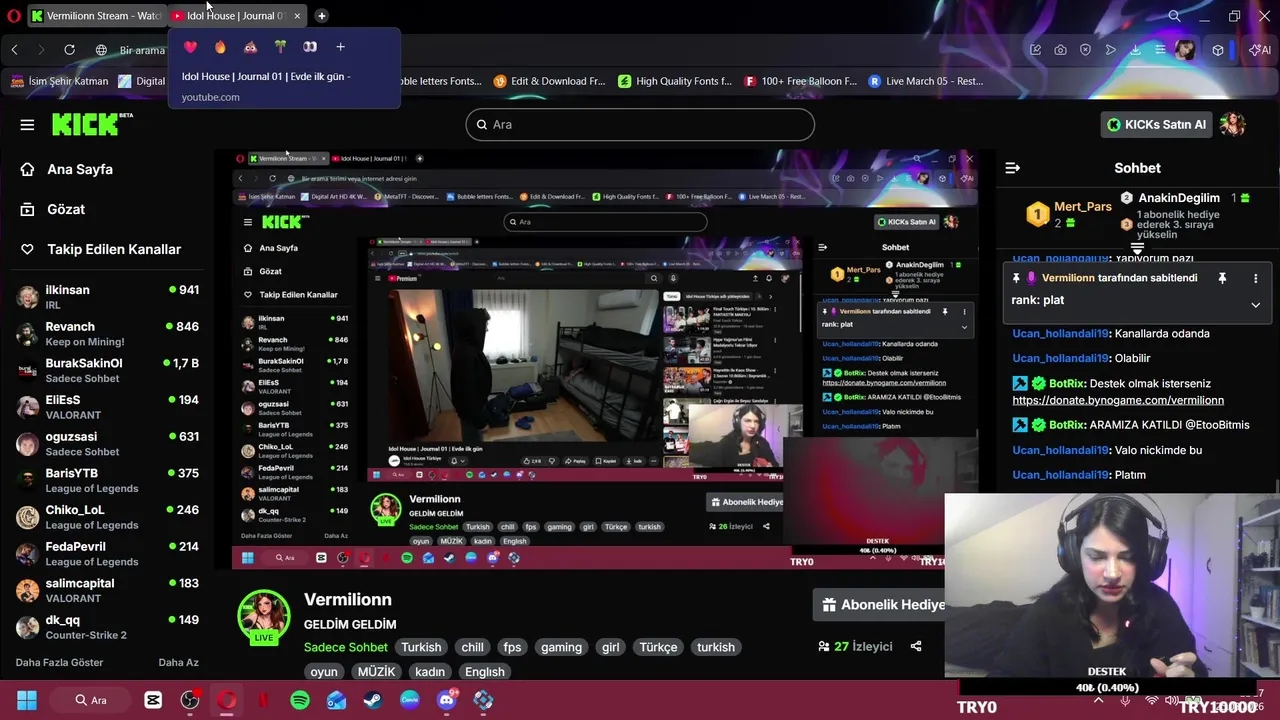Add the heart emoji reaction to the tab
The image size is (1280, 720).
190,47
